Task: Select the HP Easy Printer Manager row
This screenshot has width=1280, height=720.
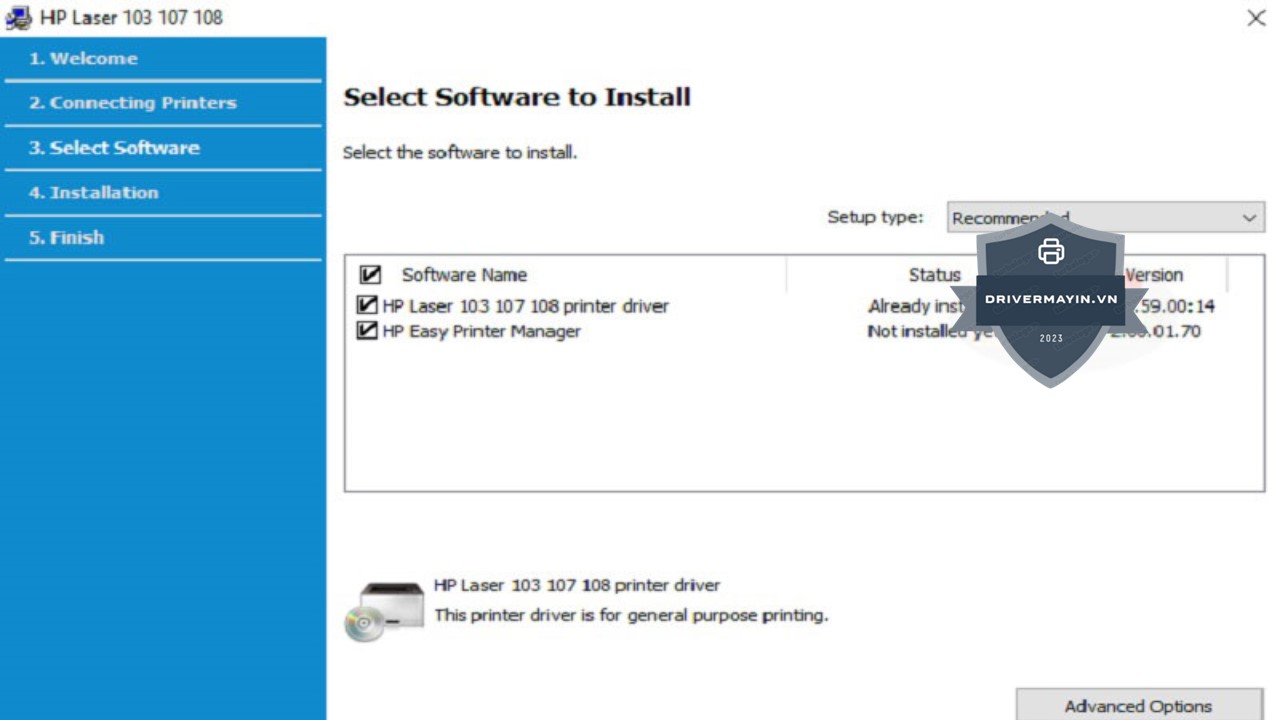Action: (481, 331)
